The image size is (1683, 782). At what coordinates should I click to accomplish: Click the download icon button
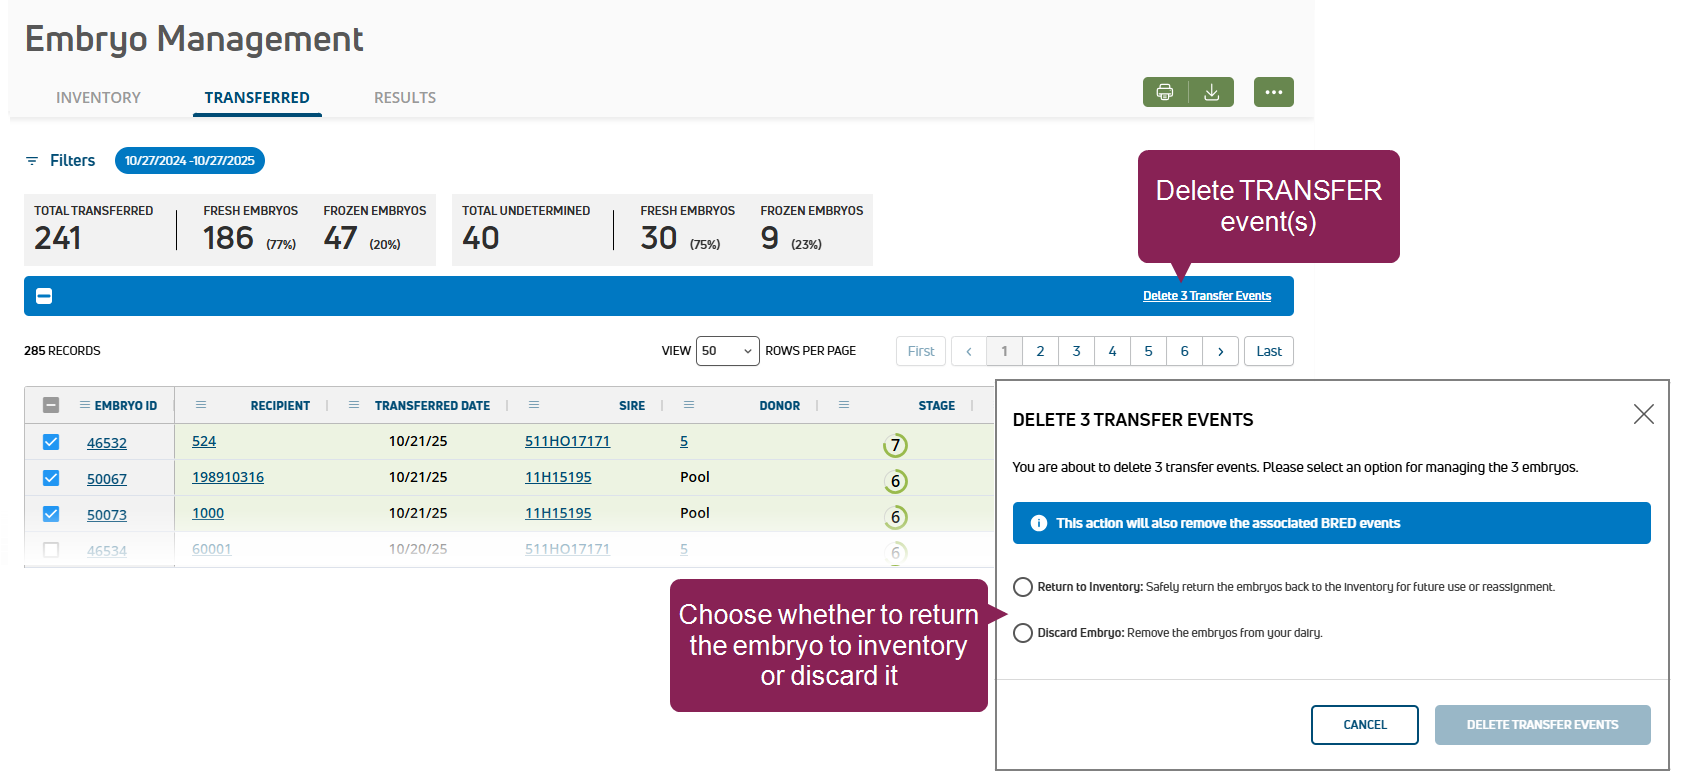(1211, 92)
